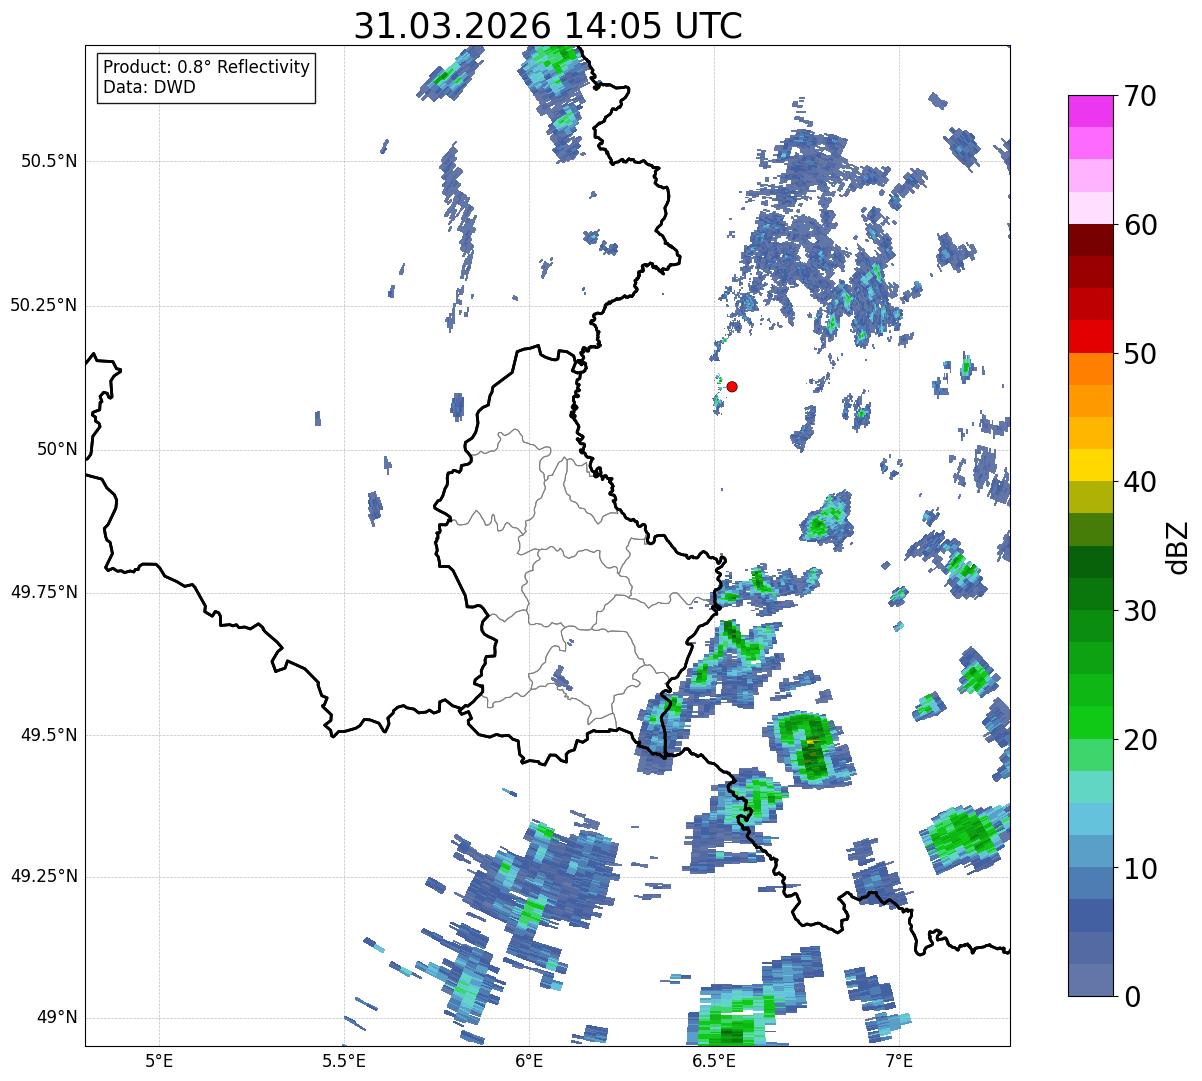Click colorbar tick label "50"

(x=1140, y=354)
